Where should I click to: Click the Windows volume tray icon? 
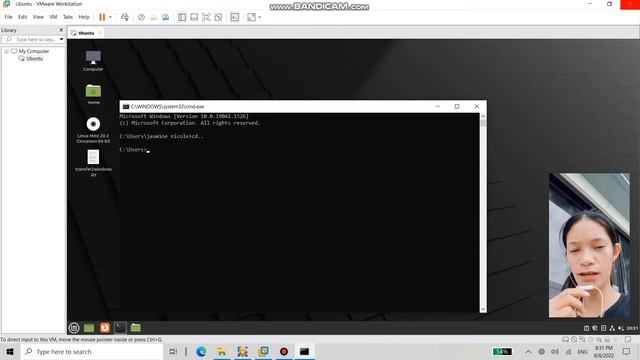[555, 351]
